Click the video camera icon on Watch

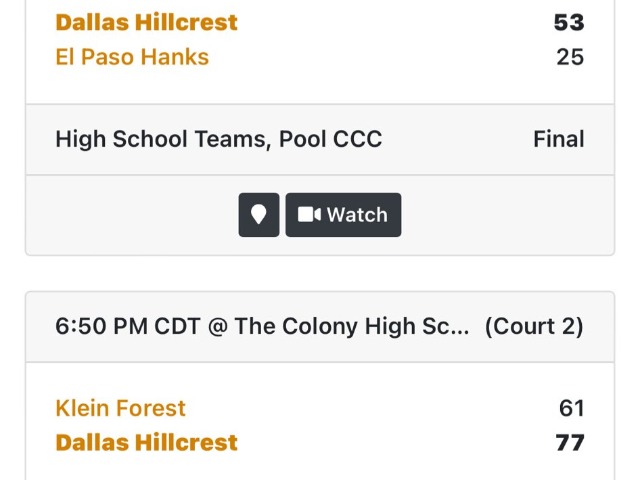[309, 215]
